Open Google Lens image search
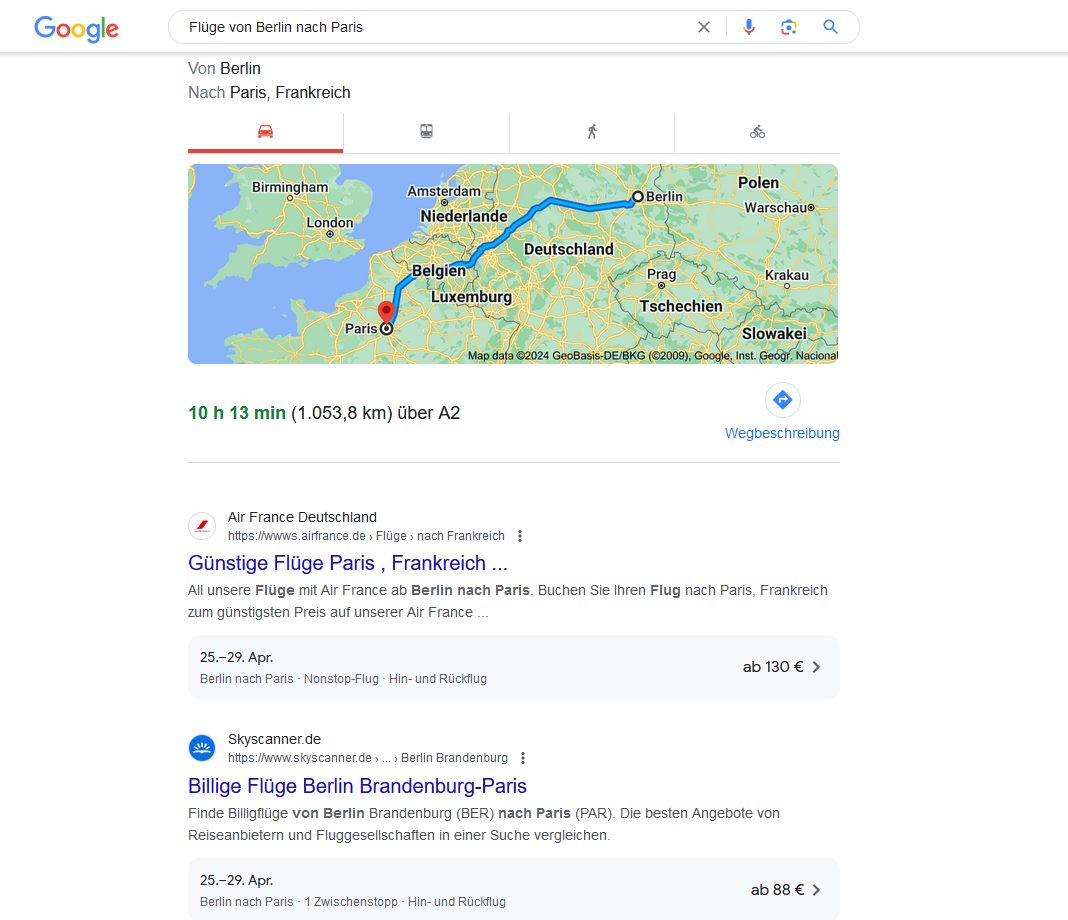This screenshot has width=1068, height=920. tap(789, 27)
